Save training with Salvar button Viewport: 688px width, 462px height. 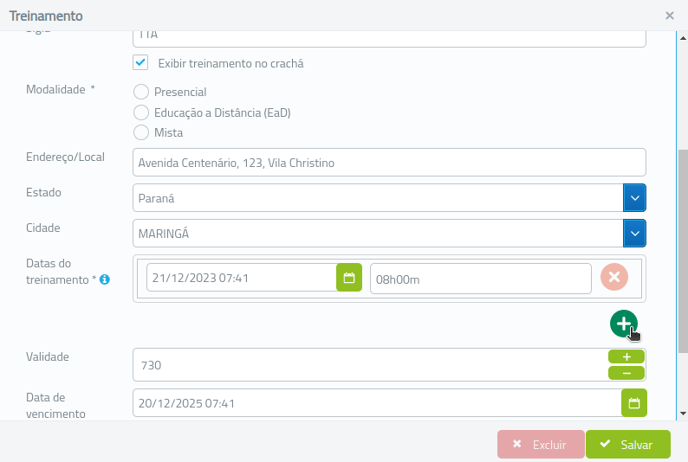click(628, 444)
